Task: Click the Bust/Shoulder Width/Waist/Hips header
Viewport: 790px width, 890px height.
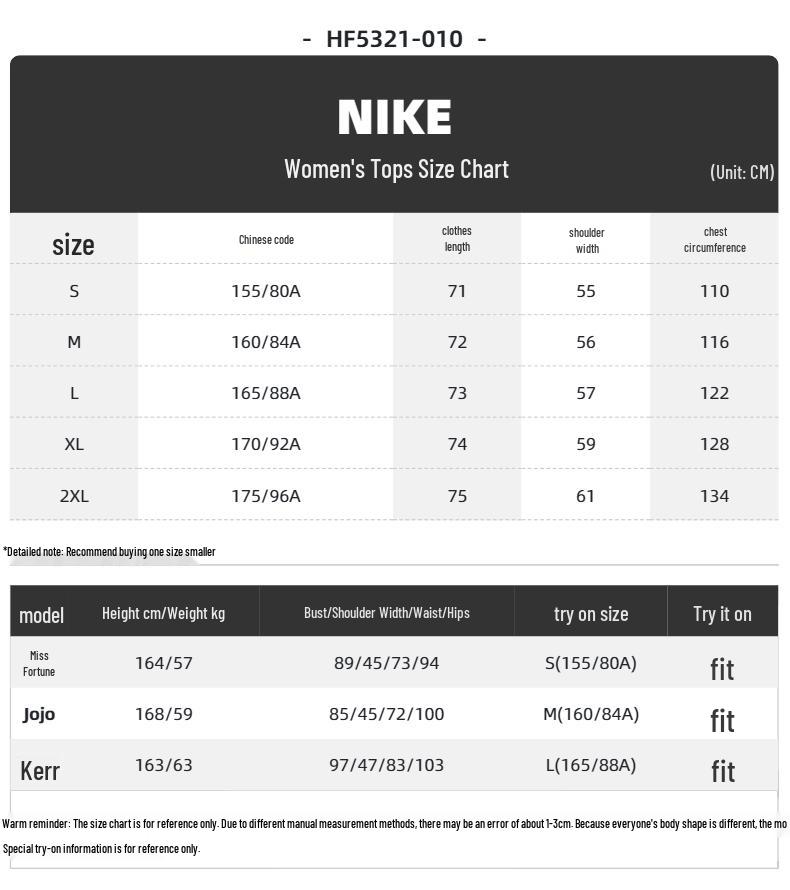Action: 386,613
